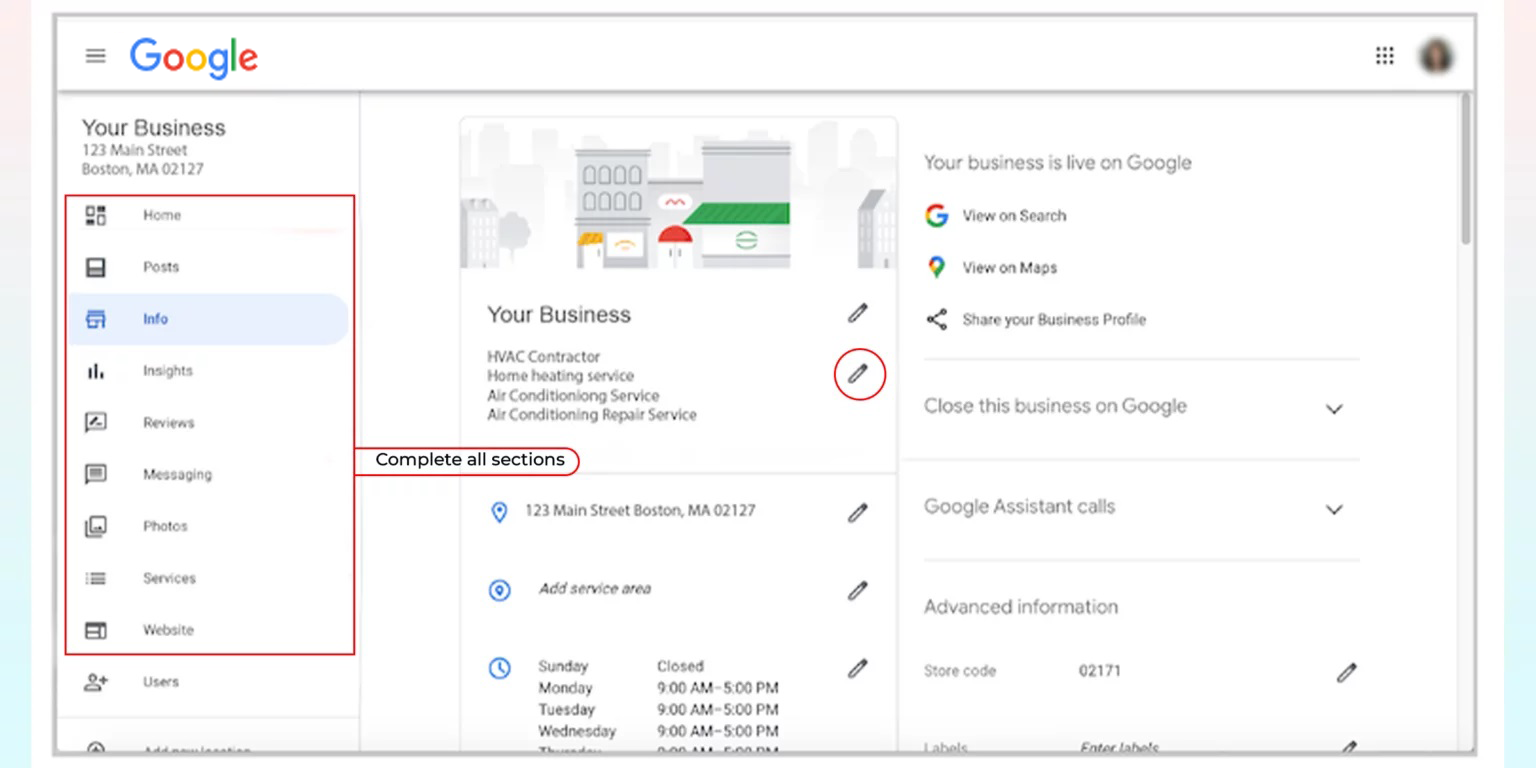Open the Google apps grid
Image resolution: width=1536 pixels, height=768 pixels.
tap(1384, 56)
